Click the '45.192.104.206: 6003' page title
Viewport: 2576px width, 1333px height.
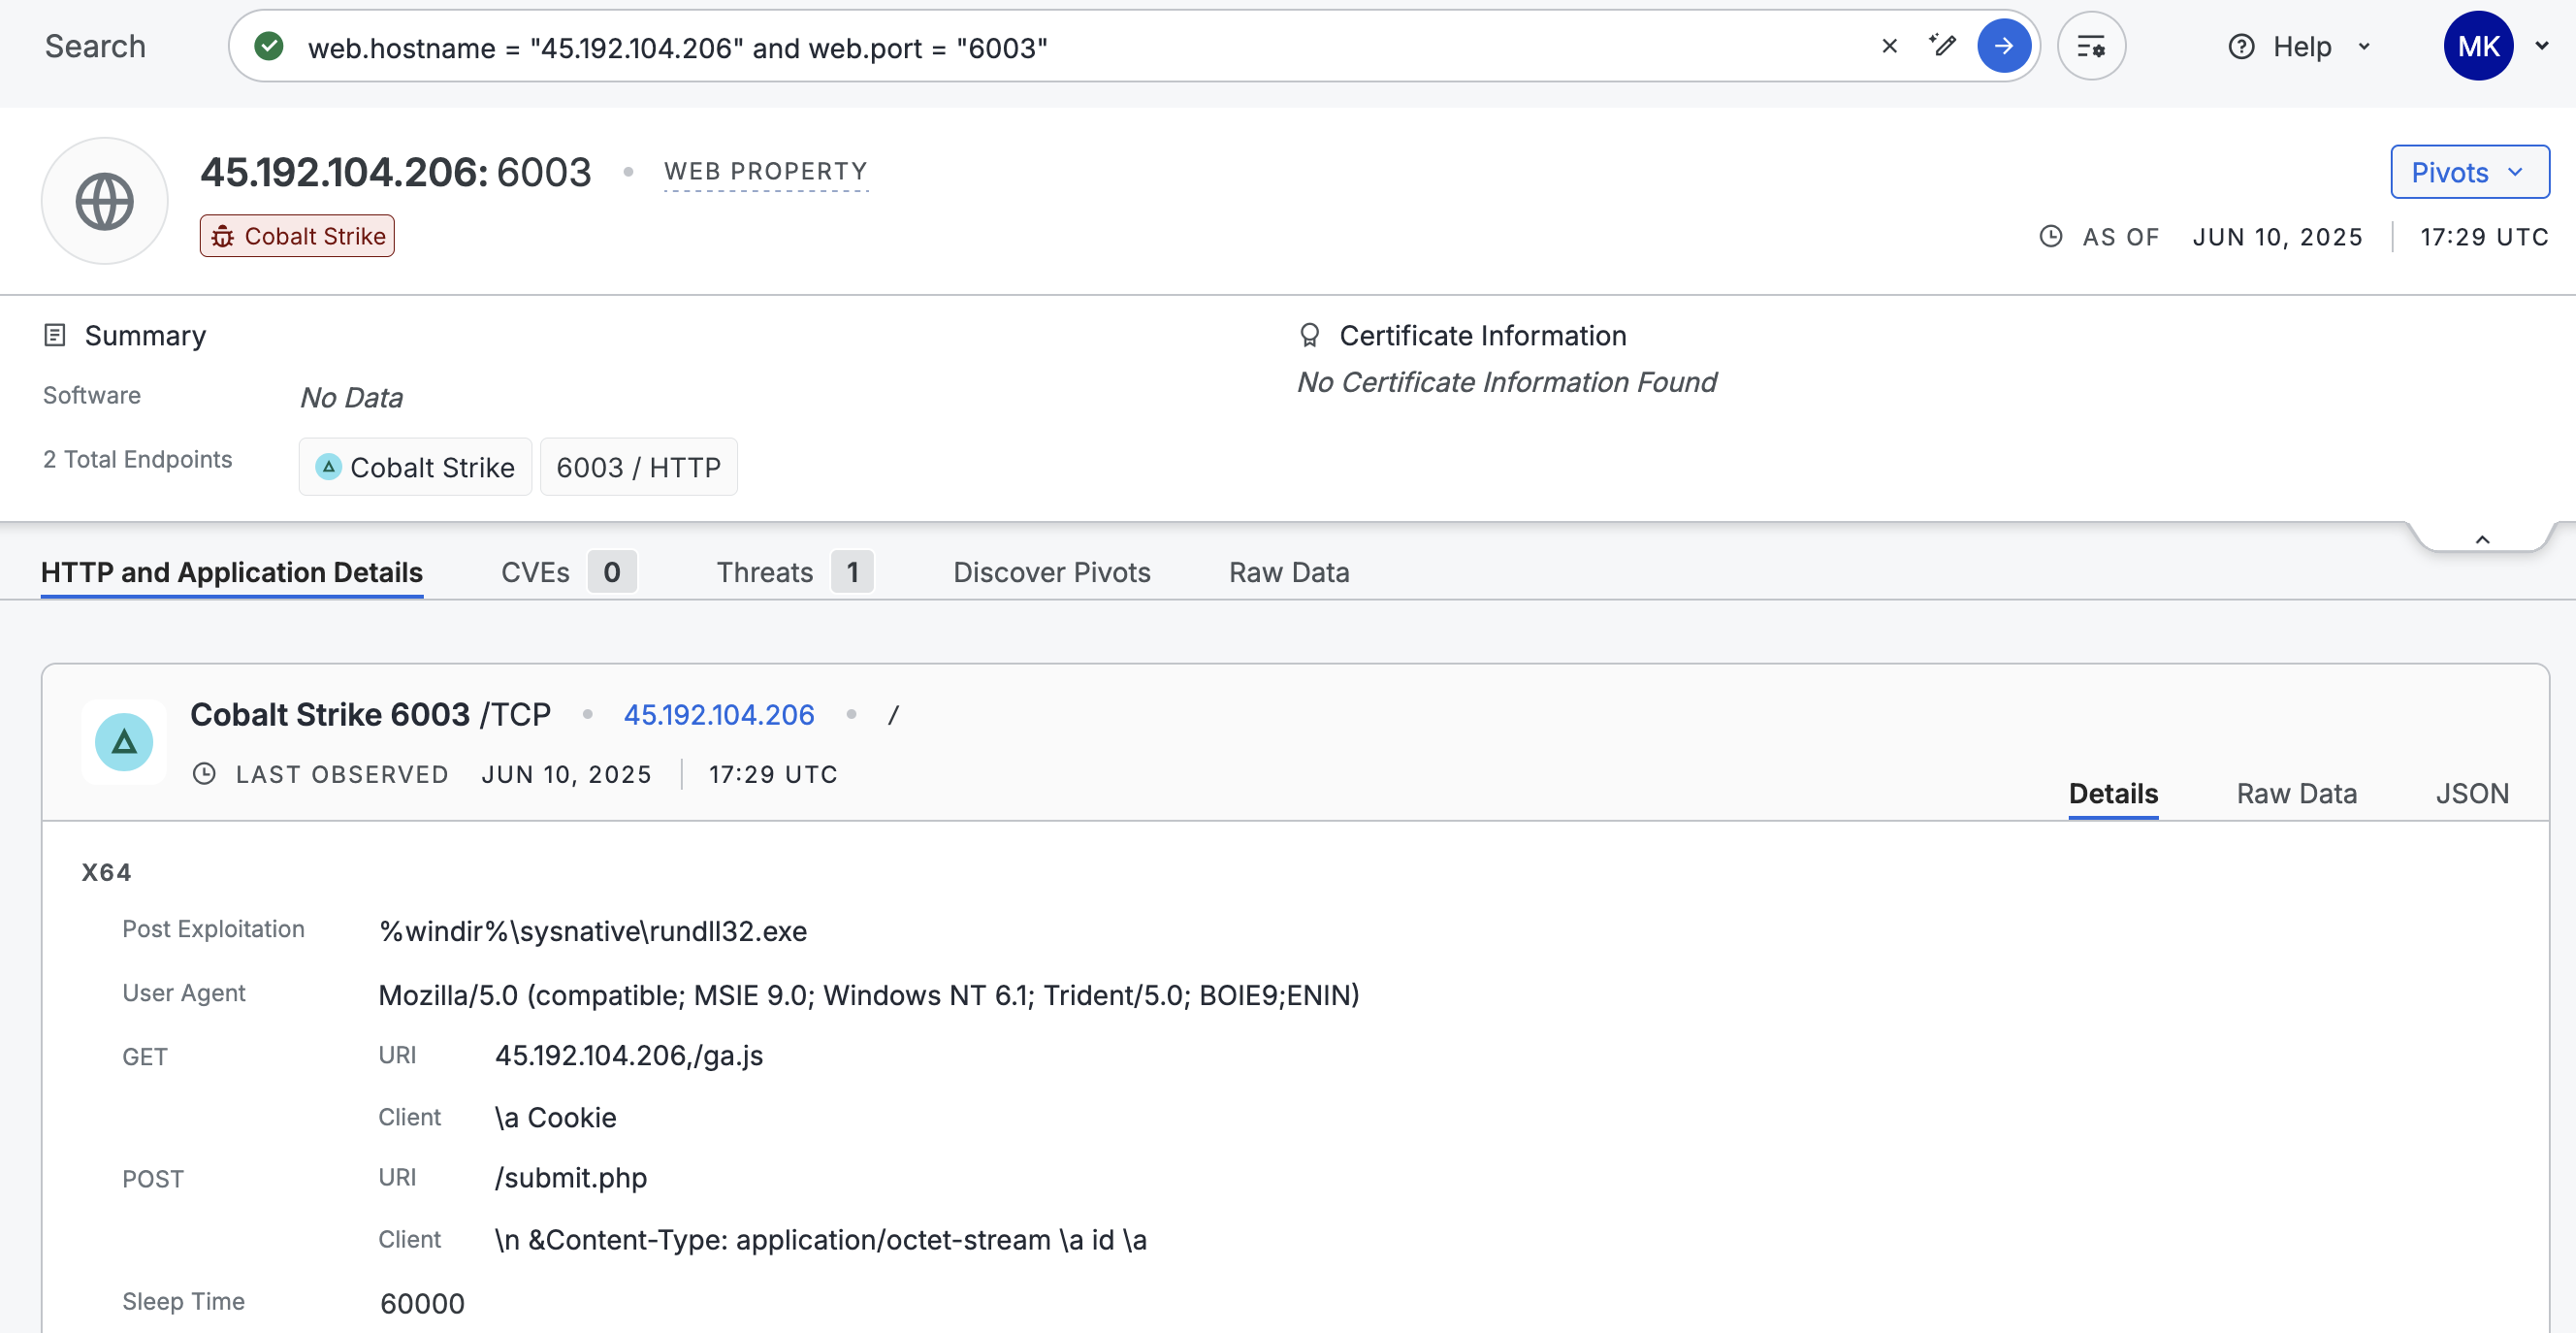(x=396, y=172)
